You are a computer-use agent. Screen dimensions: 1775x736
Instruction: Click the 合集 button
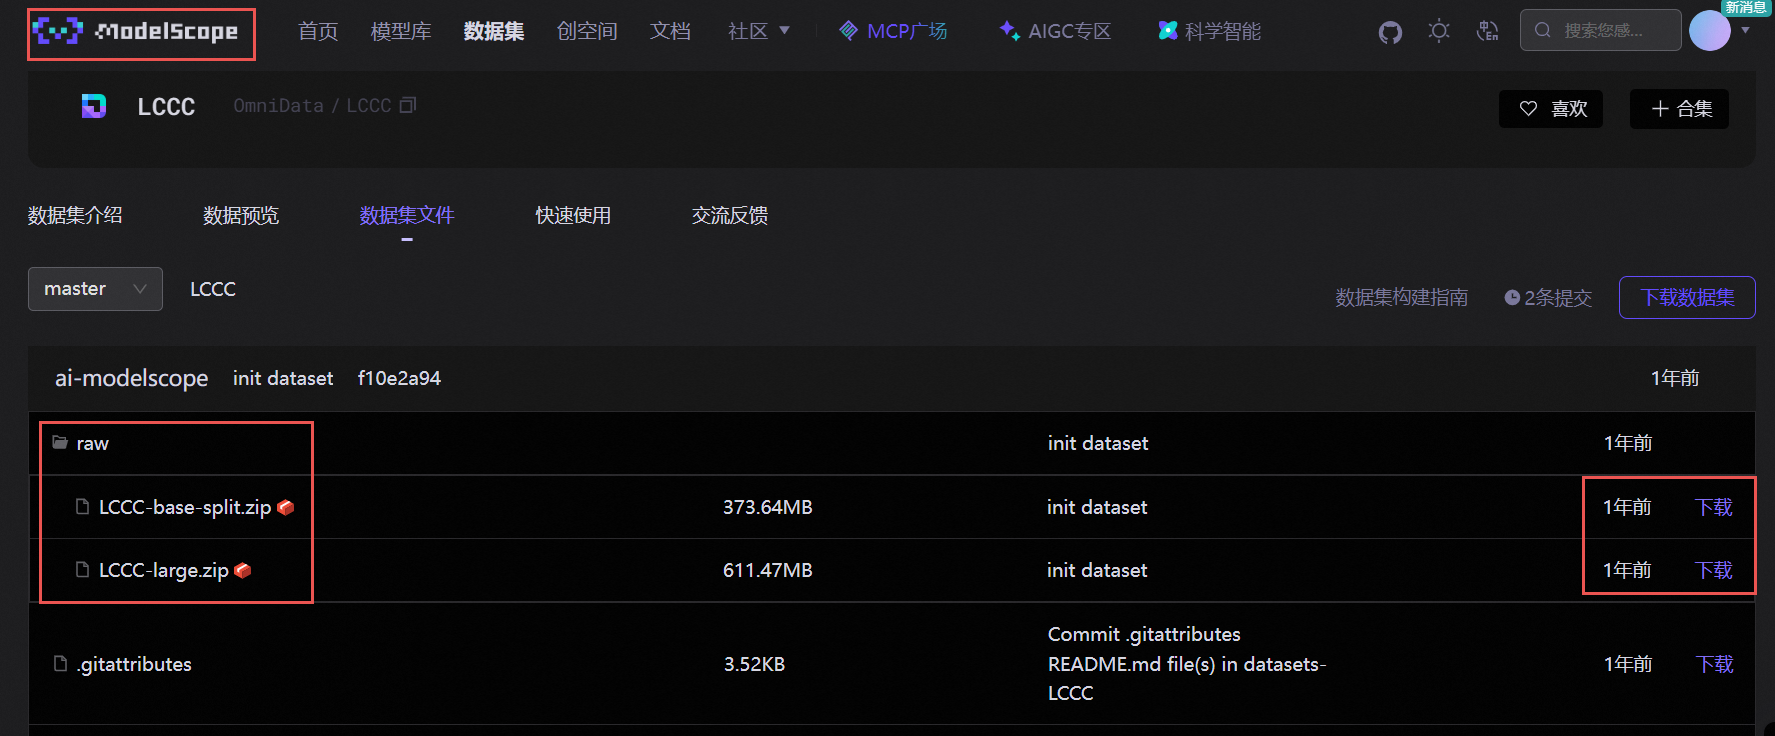point(1680,109)
